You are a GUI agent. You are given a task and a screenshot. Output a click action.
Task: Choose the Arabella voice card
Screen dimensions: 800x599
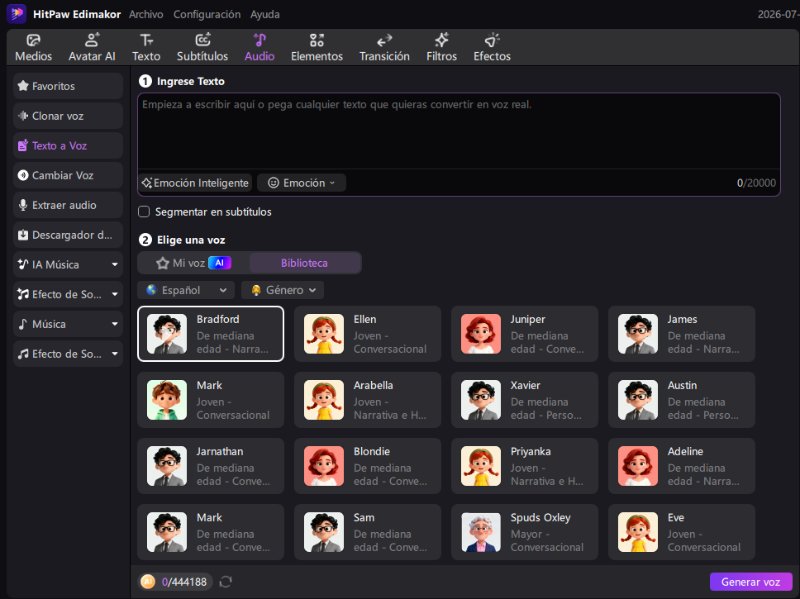click(x=367, y=400)
